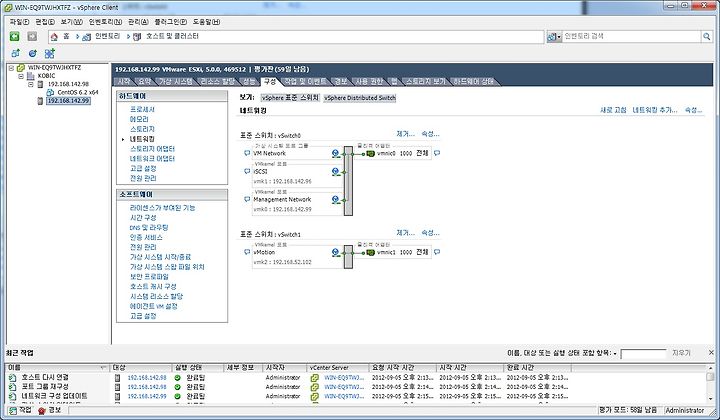720x420 pixels.
Task: Collapse the KOBIC datacenter node
Action: pyautogui.click(x=21, y=76)
